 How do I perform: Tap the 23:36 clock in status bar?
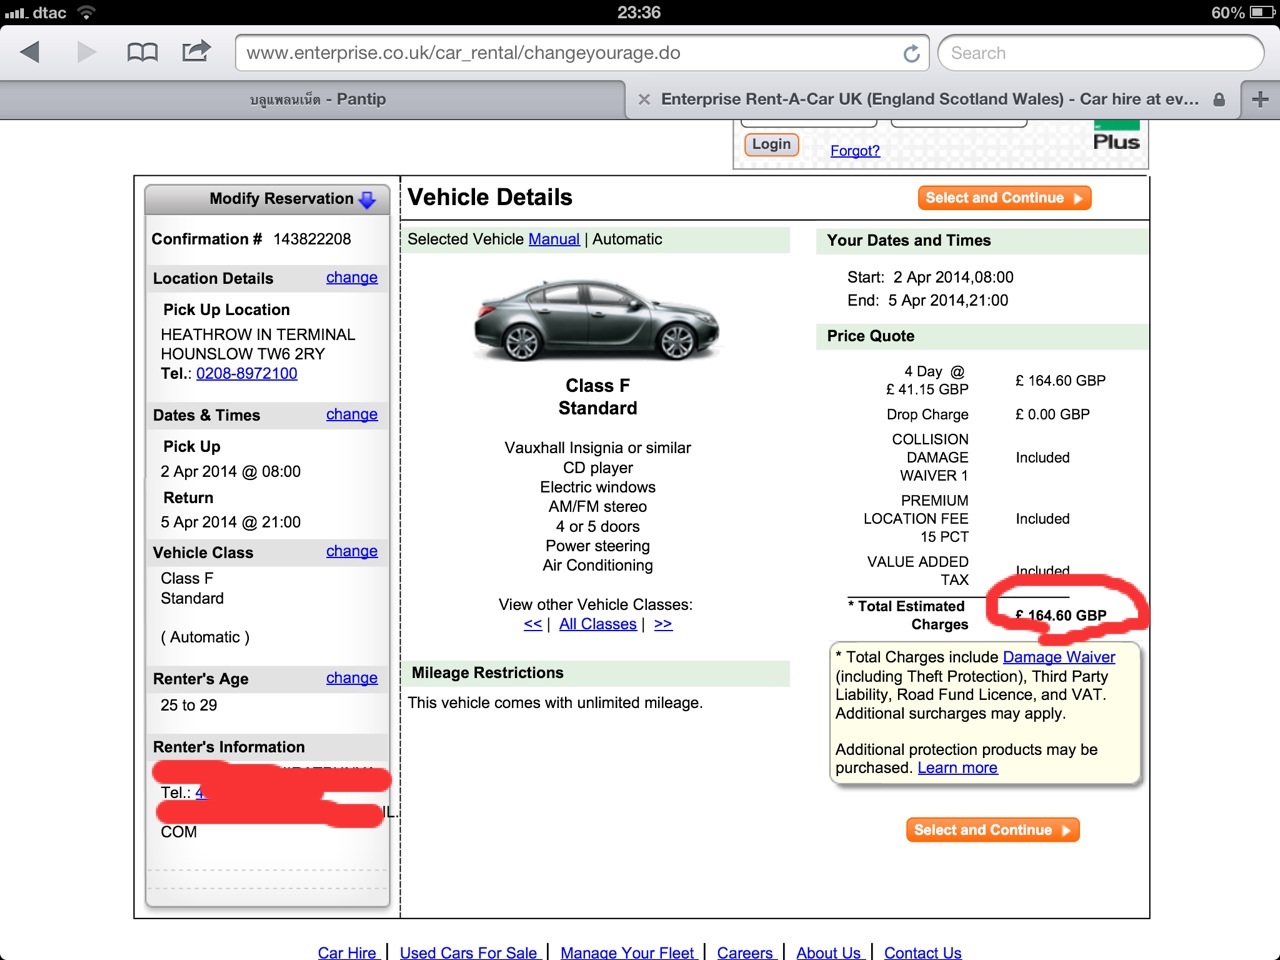639,13
